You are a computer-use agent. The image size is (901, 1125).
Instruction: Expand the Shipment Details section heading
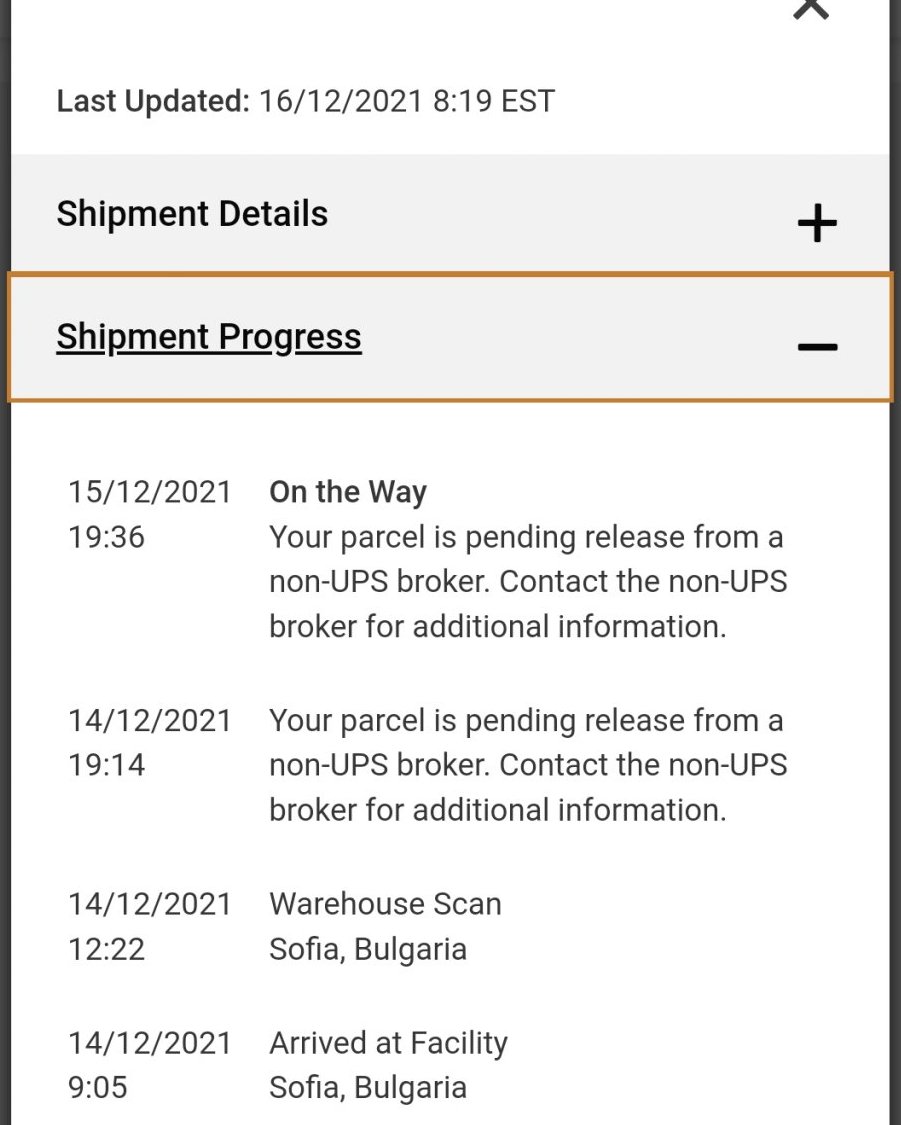coord(192,214)
